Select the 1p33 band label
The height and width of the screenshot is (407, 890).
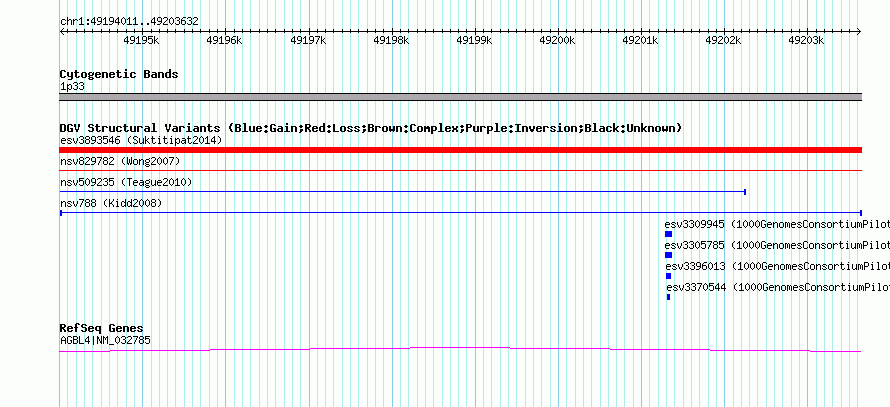[73, 87]
